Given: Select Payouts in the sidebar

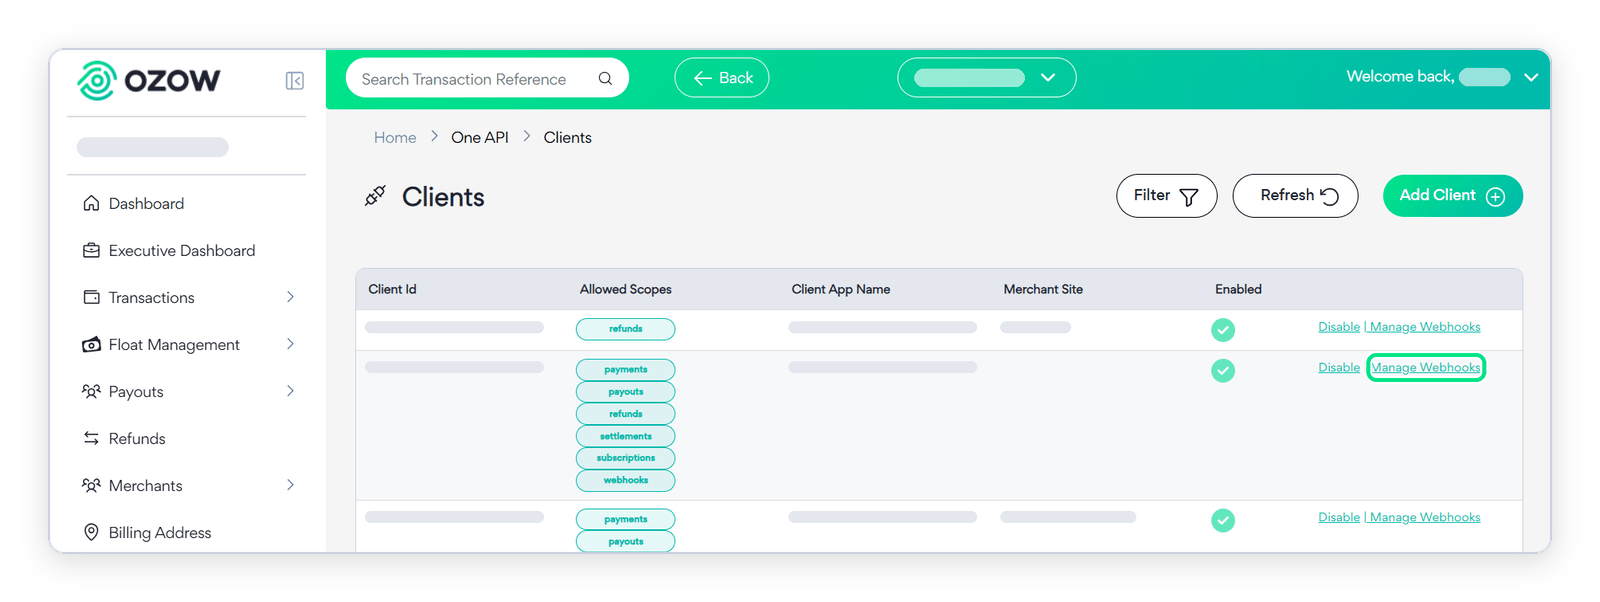Looking at the screenshot, I should [x=136, y=391].
